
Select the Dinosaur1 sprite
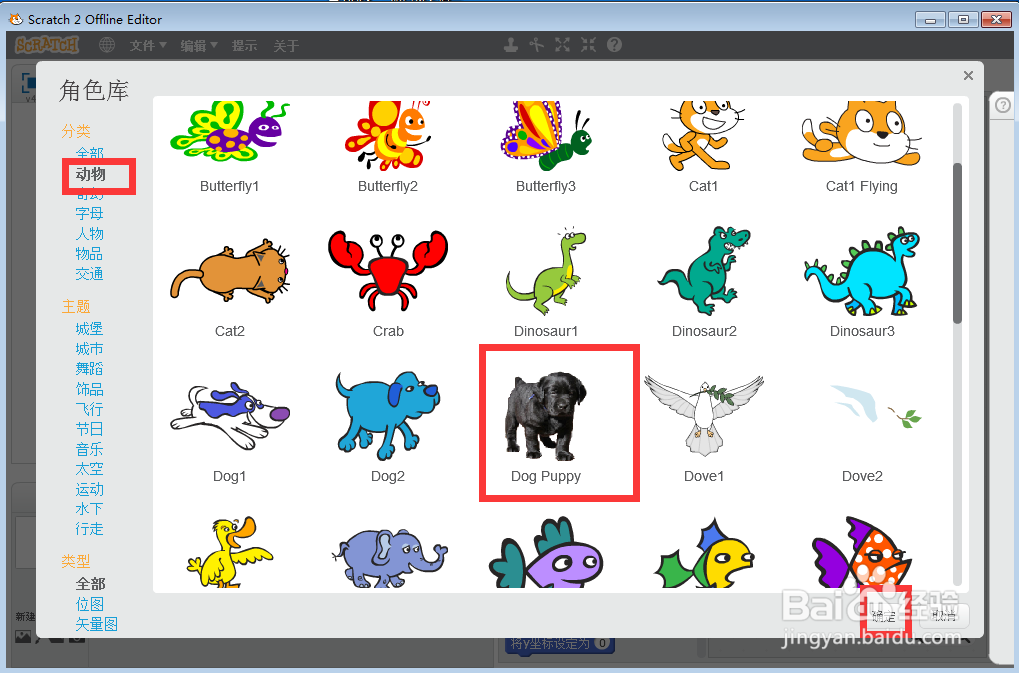[546, 281]
